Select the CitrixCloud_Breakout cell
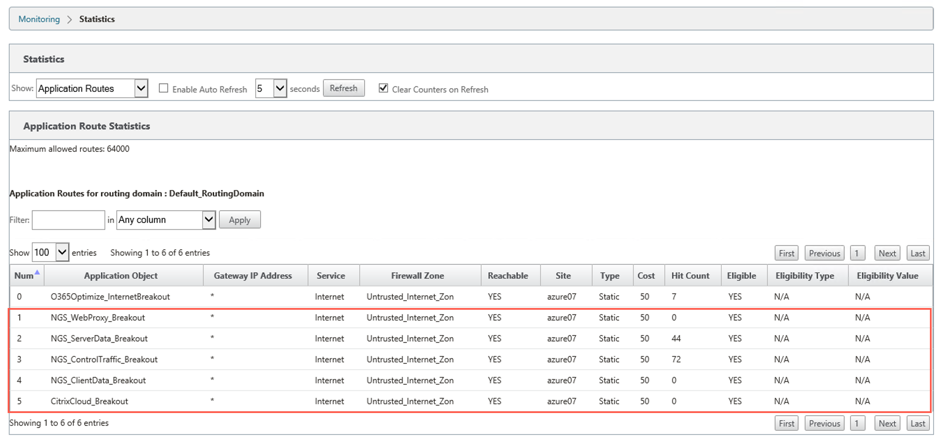The image size is (939, 441). [x=89, y=401]
